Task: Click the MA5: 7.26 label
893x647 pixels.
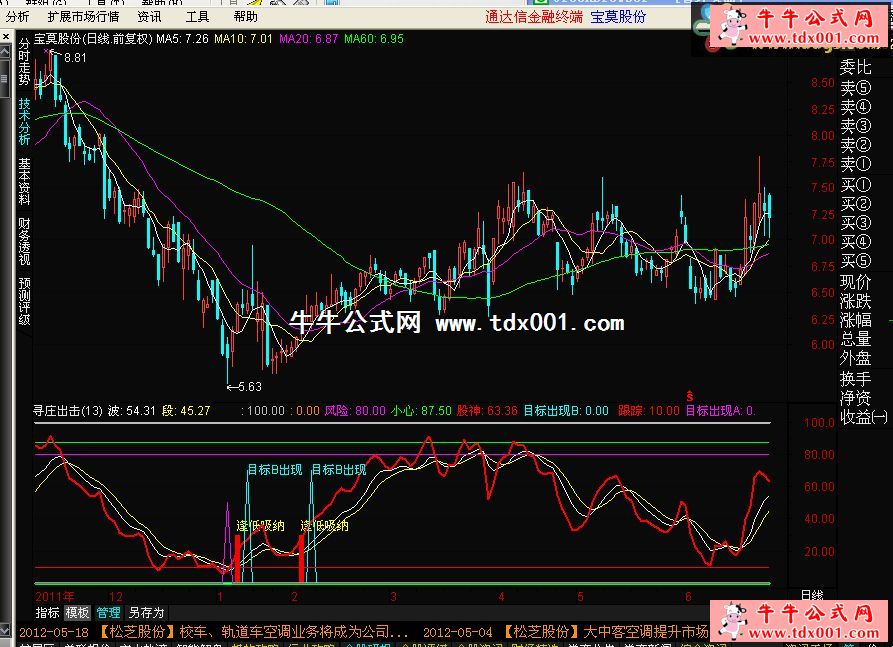Action: click(182, 39)
